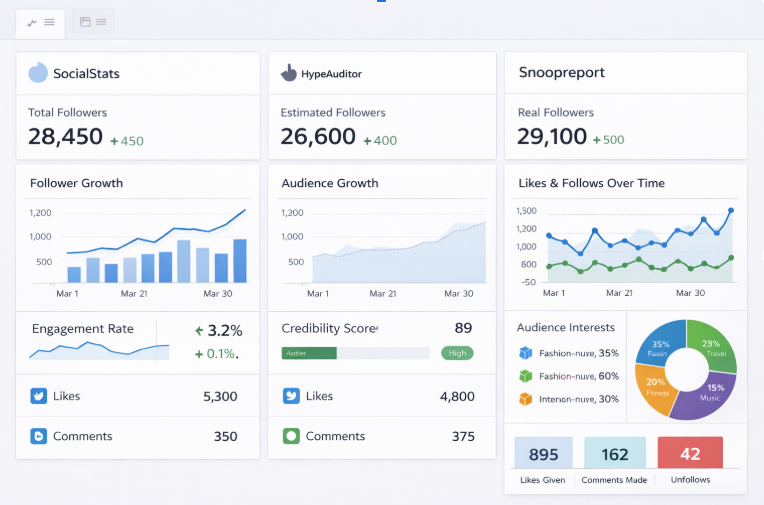
Task: Switch to the window layout view tab
Action: (93, 22)
